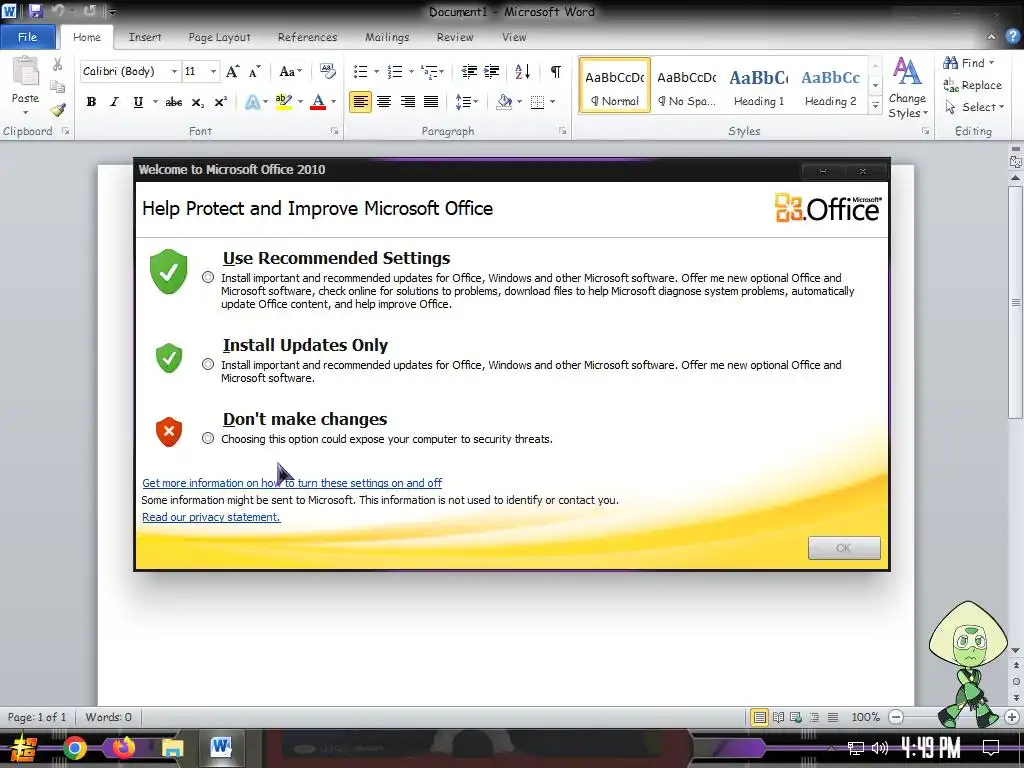The height and width of the screenshot is (768, 1024).
Task: Click the zoom in plus button
Action: (x=1012, y=717)
